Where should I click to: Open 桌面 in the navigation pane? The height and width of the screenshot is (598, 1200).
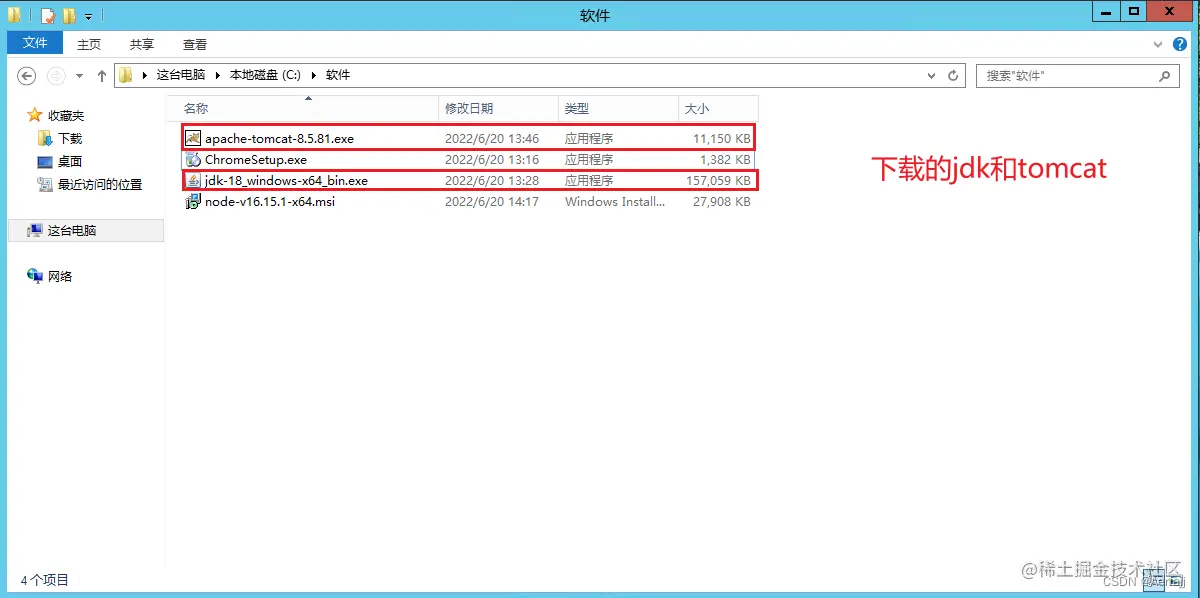point(70,161)
